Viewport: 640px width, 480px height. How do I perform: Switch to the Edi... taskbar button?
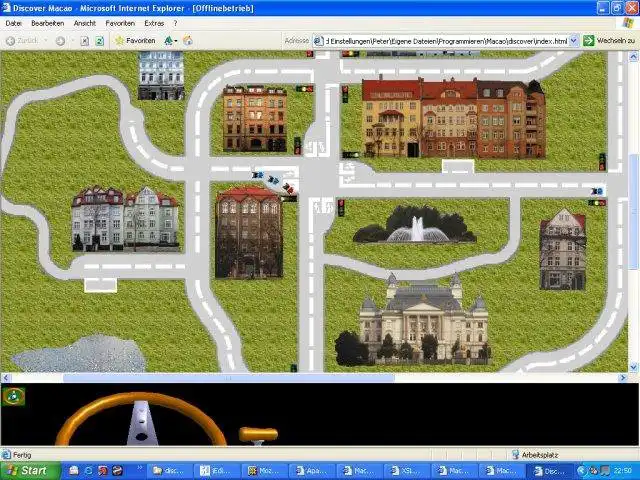coord(216,471)
